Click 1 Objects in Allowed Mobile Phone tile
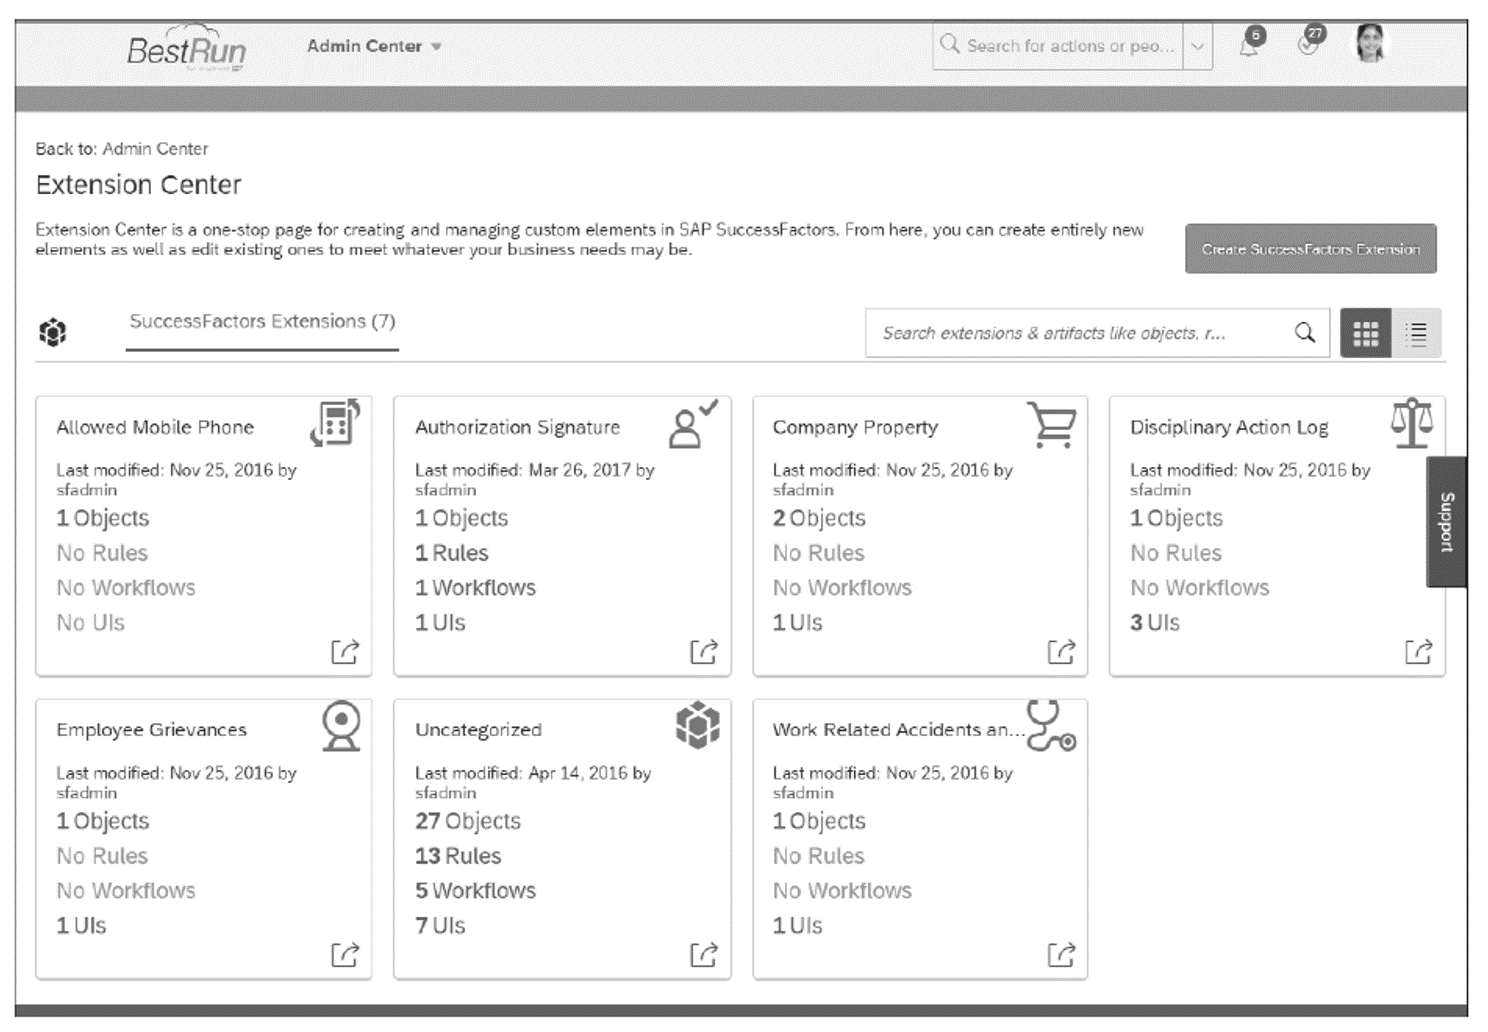This screenshot has width=1488, height=1032. point(103,518)
